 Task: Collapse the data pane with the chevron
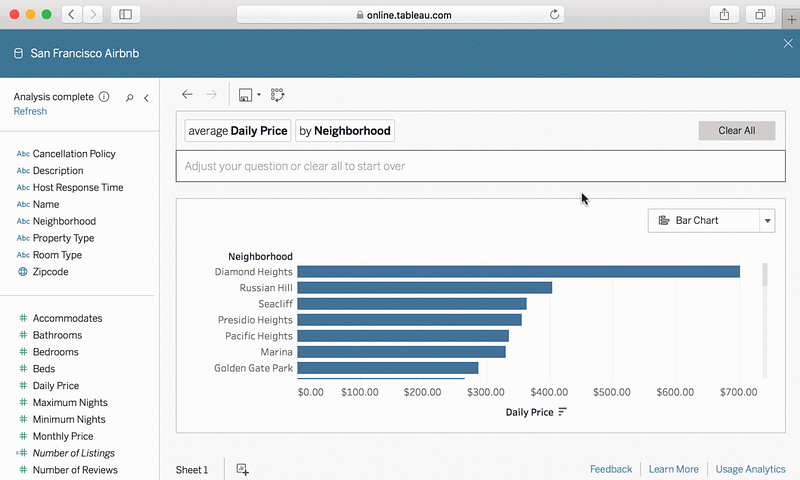click(x=146, y=98)
